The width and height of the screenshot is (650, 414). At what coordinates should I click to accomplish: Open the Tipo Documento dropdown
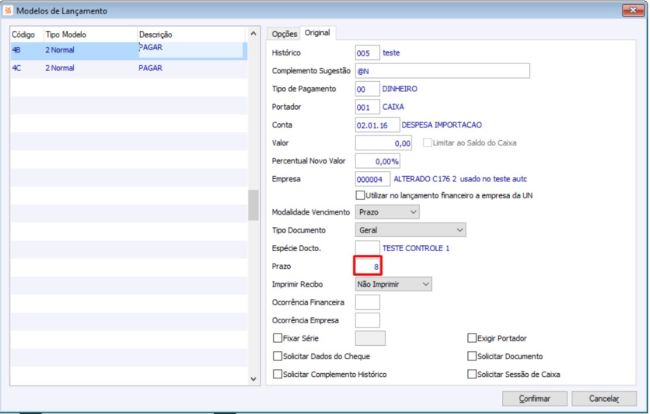coord(410,230)
